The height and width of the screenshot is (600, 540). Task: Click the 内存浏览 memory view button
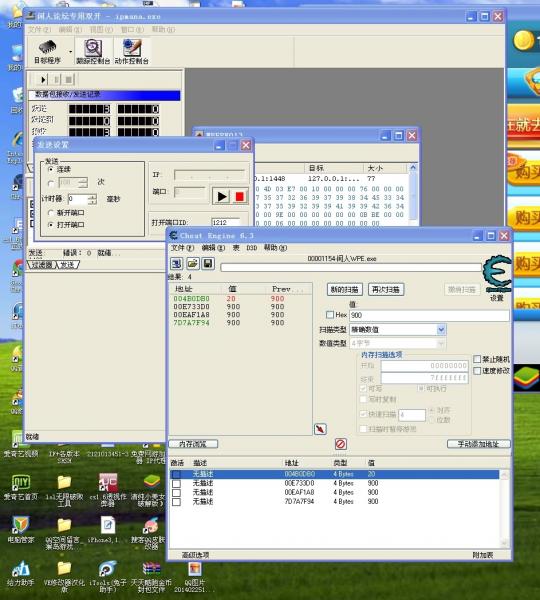point(193,444)
